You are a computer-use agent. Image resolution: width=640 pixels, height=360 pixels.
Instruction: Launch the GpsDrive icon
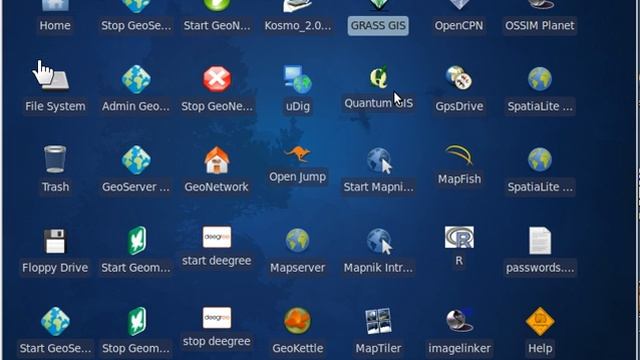pos(459,78)
